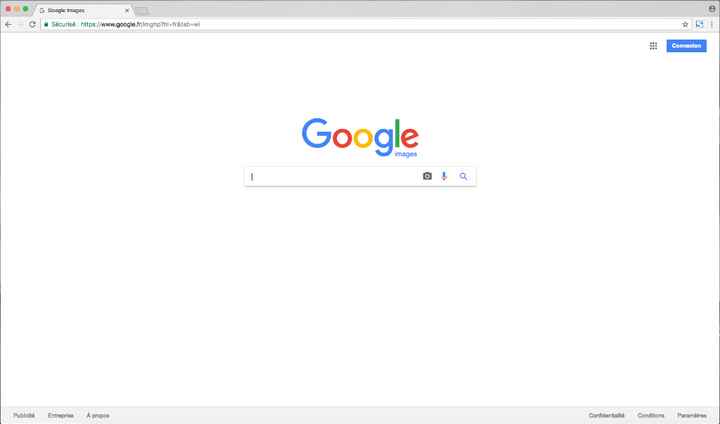
Task: Open the Publicité footer link
Action: (24, 415)
